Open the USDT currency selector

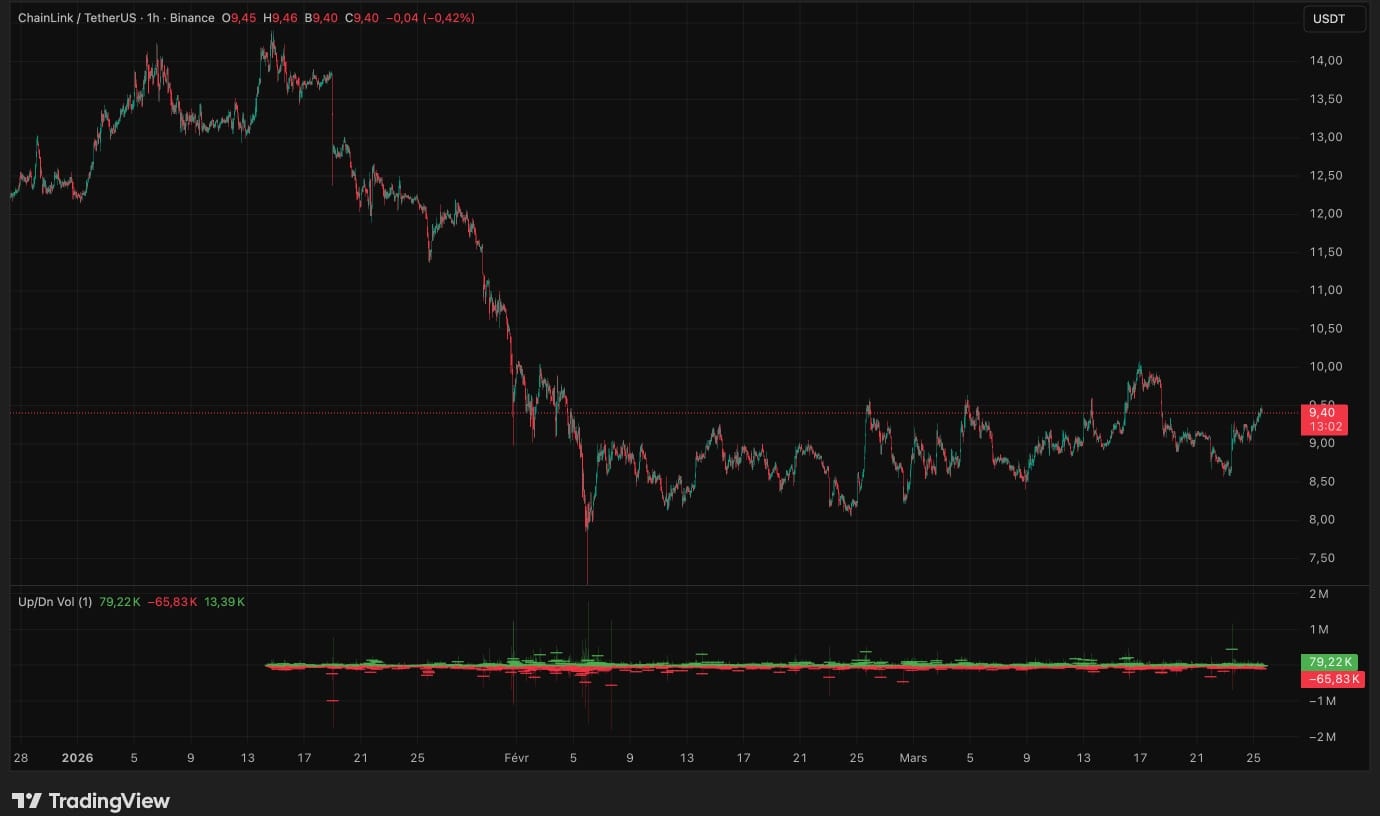(1334, 19)
